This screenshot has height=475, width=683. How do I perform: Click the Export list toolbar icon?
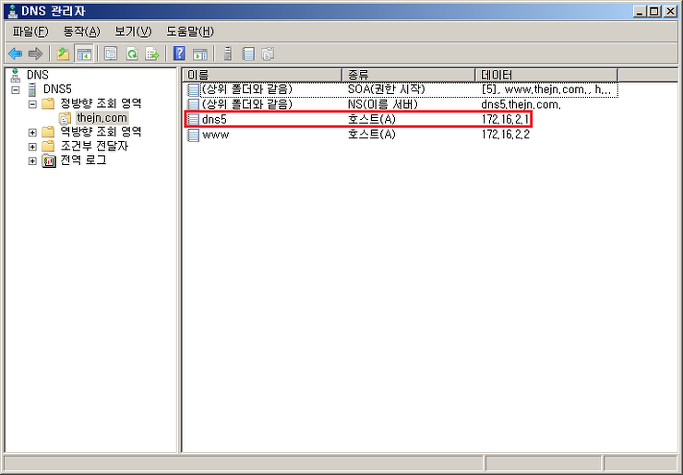152,54
